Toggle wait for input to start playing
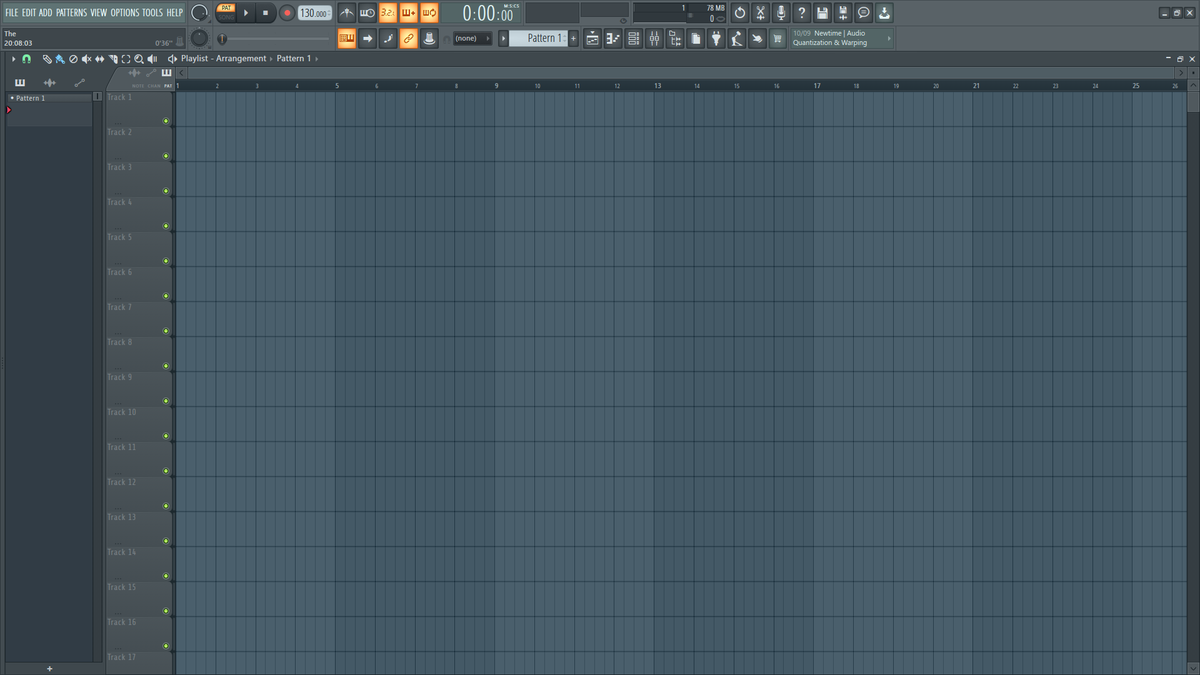 pyautogui.click(x=367, y=13)
